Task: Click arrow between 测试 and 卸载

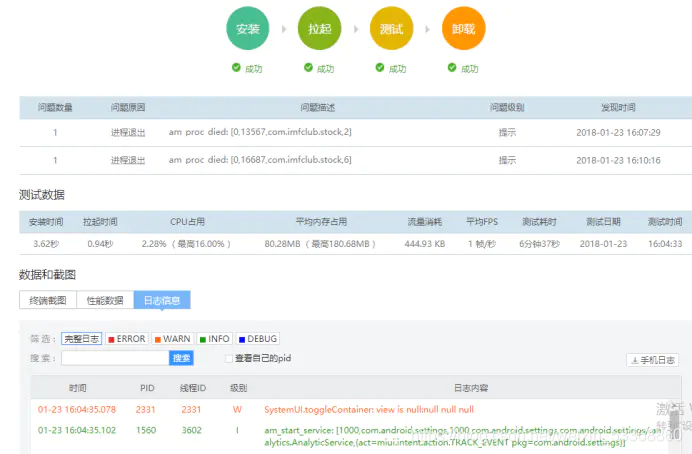Action: coord(427,29)
